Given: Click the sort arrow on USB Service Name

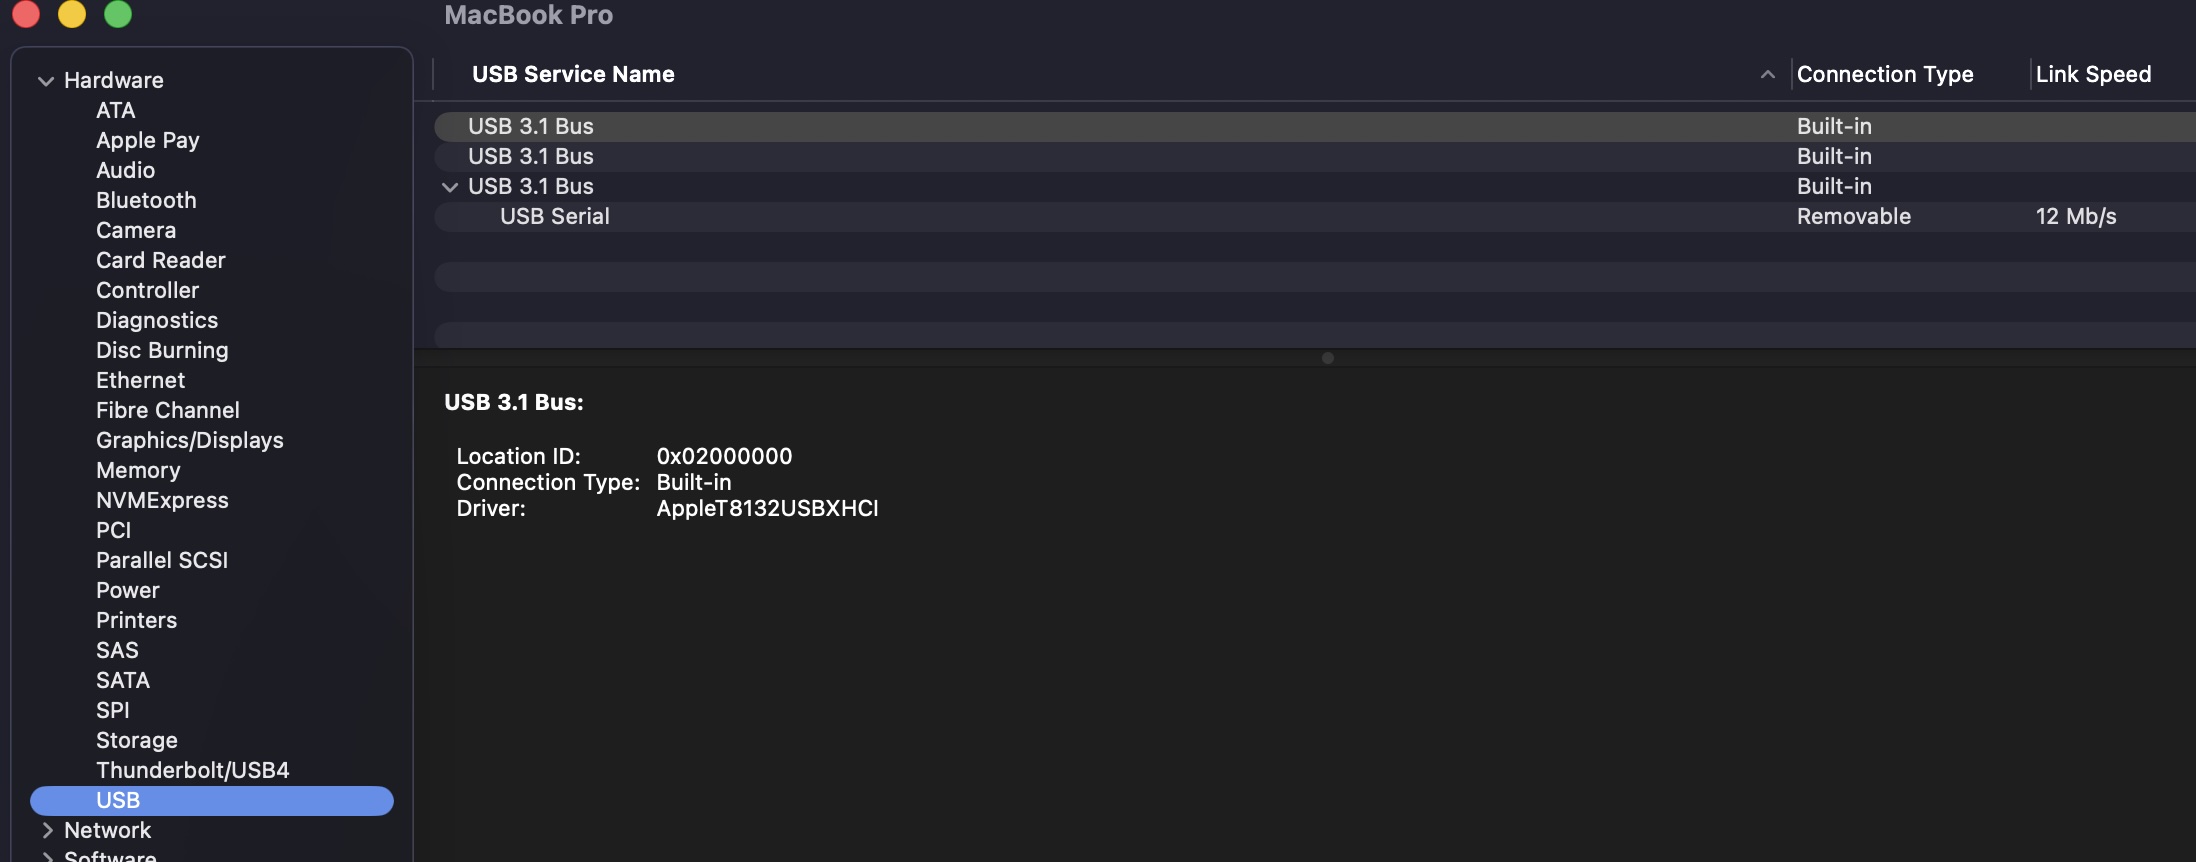Looking at the screenshot, I should (x=1767, y=75).
